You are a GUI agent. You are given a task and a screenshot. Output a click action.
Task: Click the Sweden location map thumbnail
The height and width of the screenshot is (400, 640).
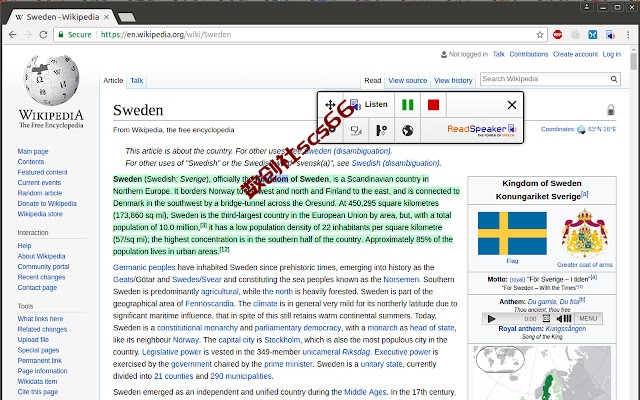[x=542, y=373]
